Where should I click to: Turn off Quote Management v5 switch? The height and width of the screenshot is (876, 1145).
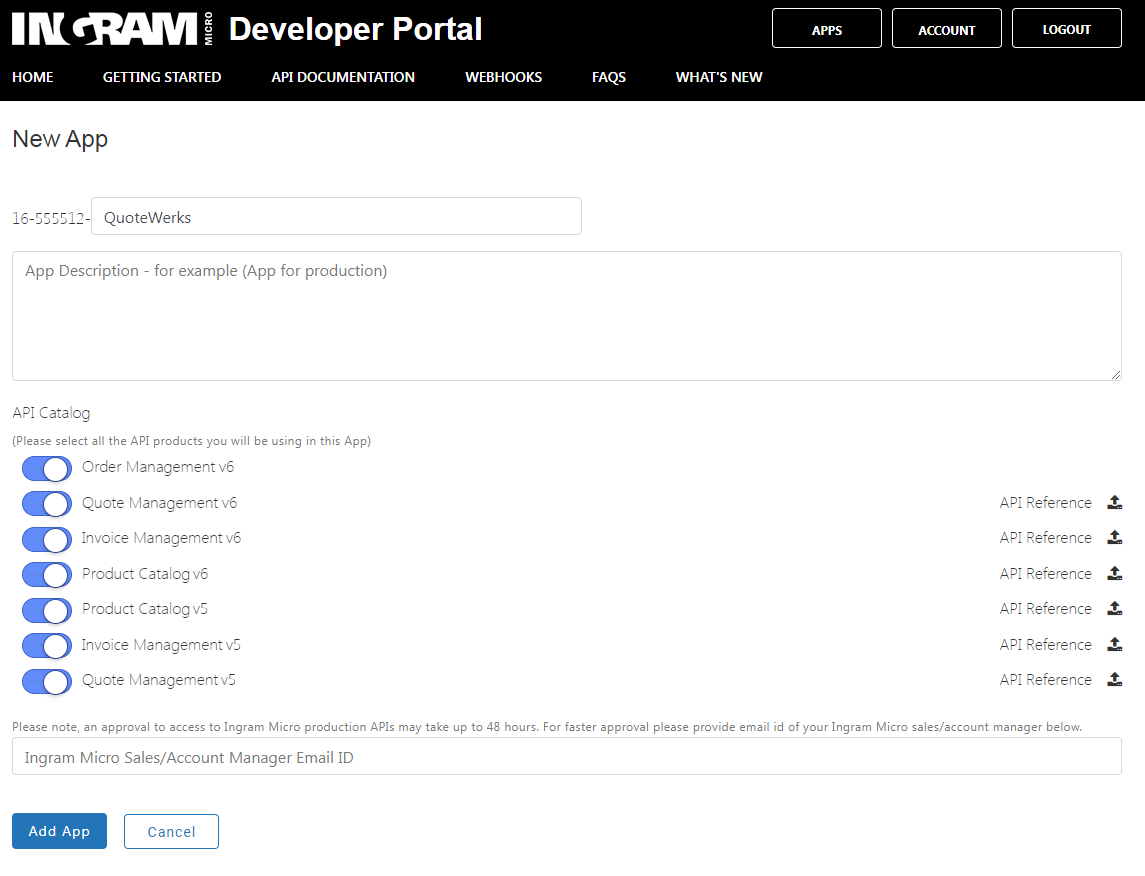click(x=47, y=682)
